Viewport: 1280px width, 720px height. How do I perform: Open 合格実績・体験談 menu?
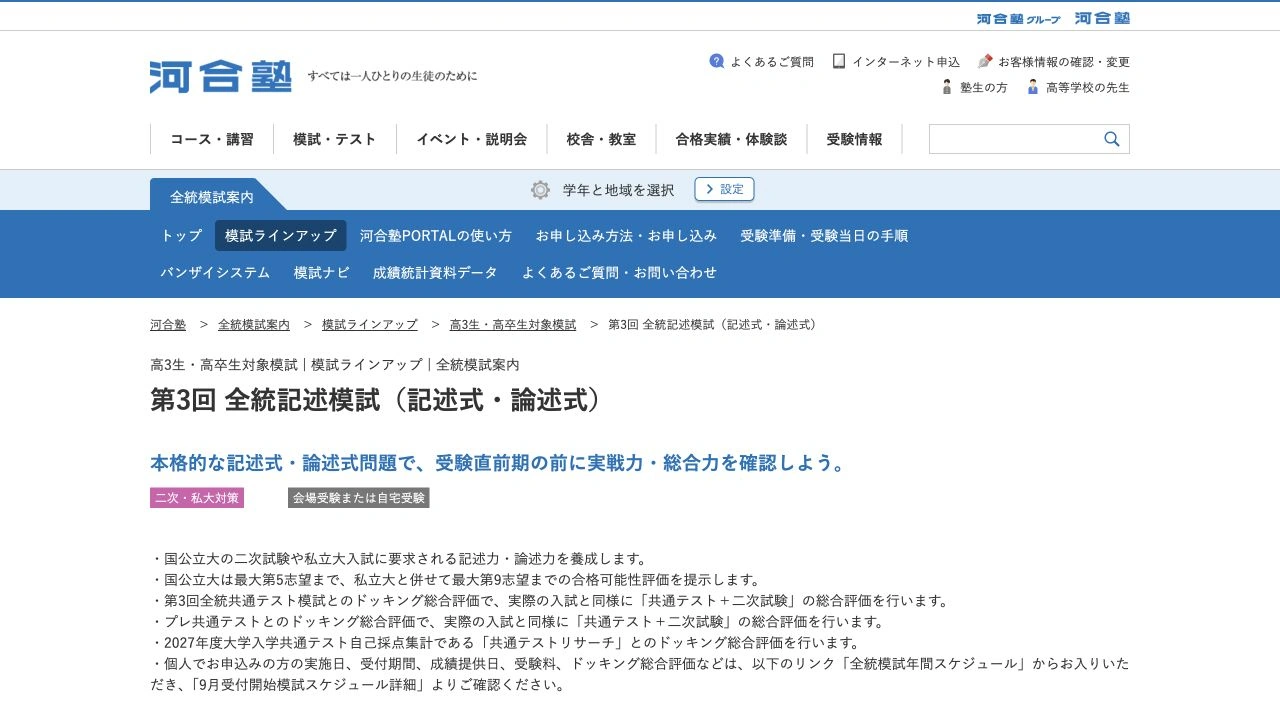click(x=731, y=139)
